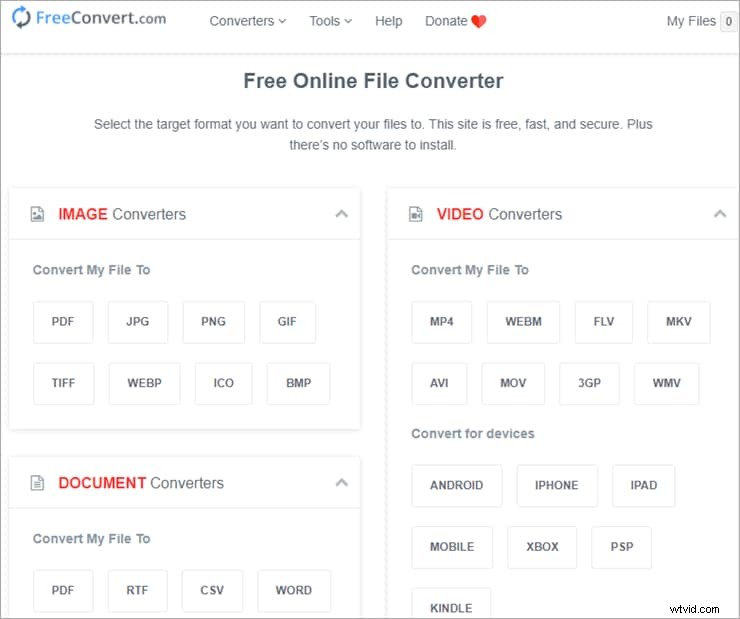
Task: Convert video for XBOX
Action: click(x=542, y=547)
